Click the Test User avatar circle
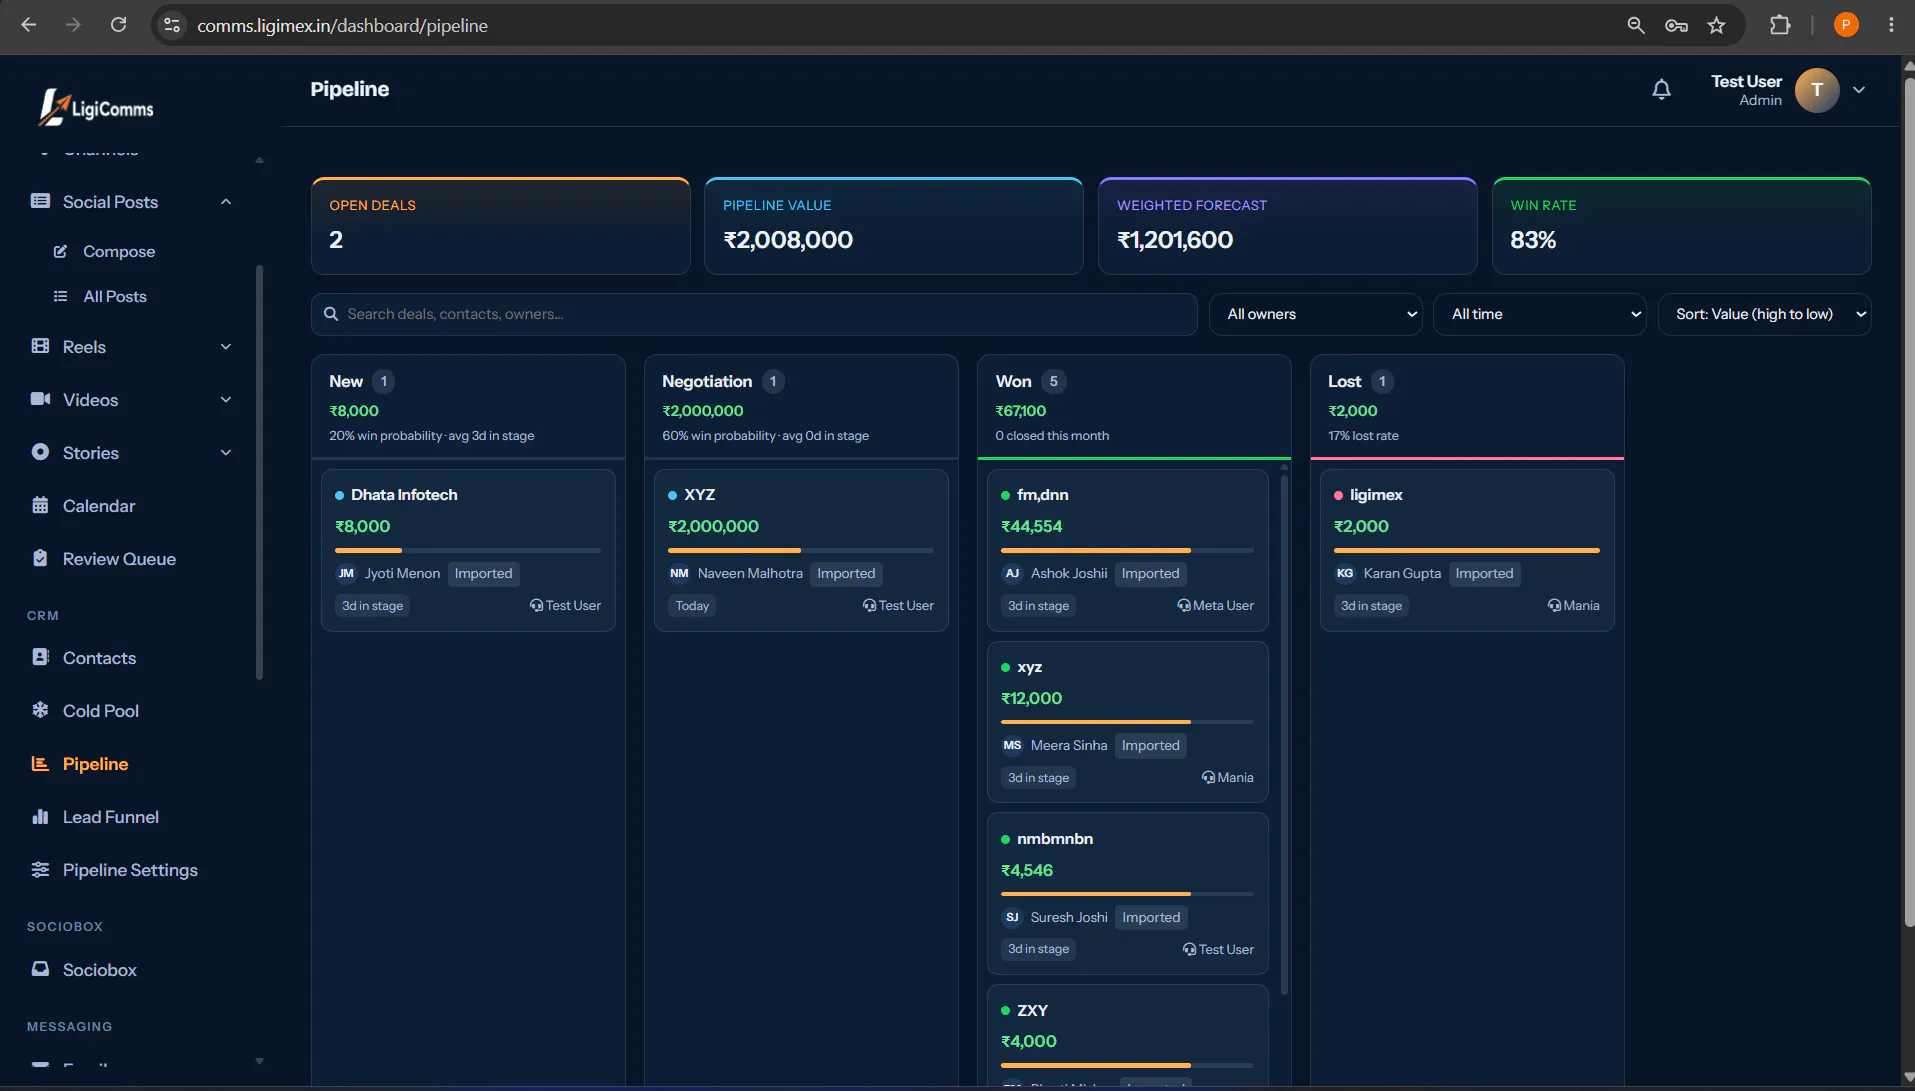This screenshot has height=1091, width=1915. click(1817, 90)
